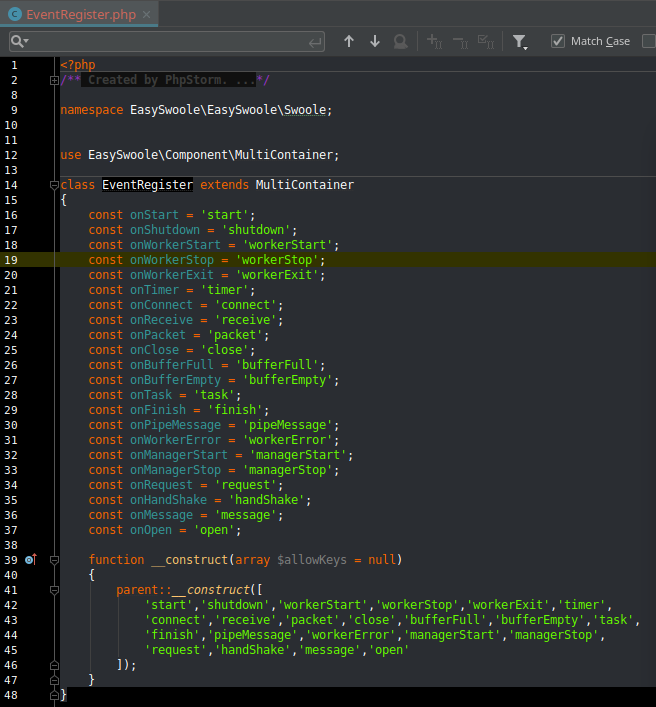656x707 pixels.
Task: Click Select All Occurrences icon
Action: click(x=486, y=41)
